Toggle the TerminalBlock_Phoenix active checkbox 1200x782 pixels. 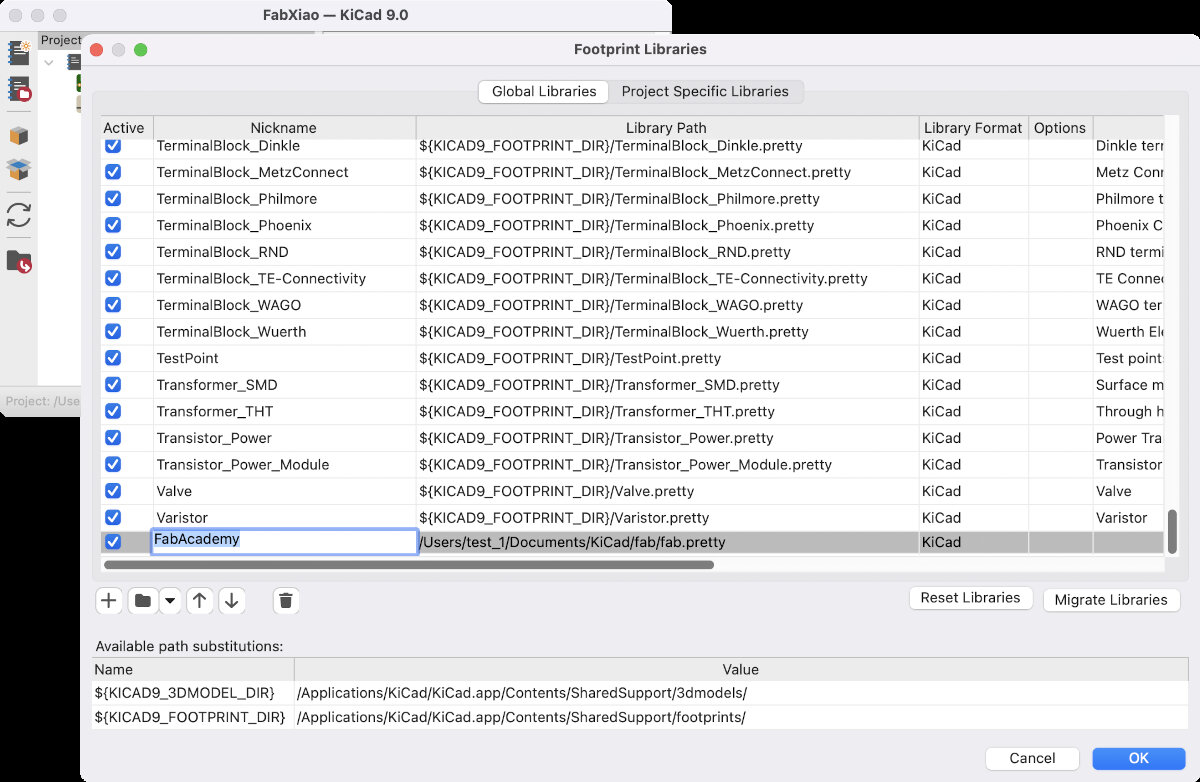(x=113, y=225)
